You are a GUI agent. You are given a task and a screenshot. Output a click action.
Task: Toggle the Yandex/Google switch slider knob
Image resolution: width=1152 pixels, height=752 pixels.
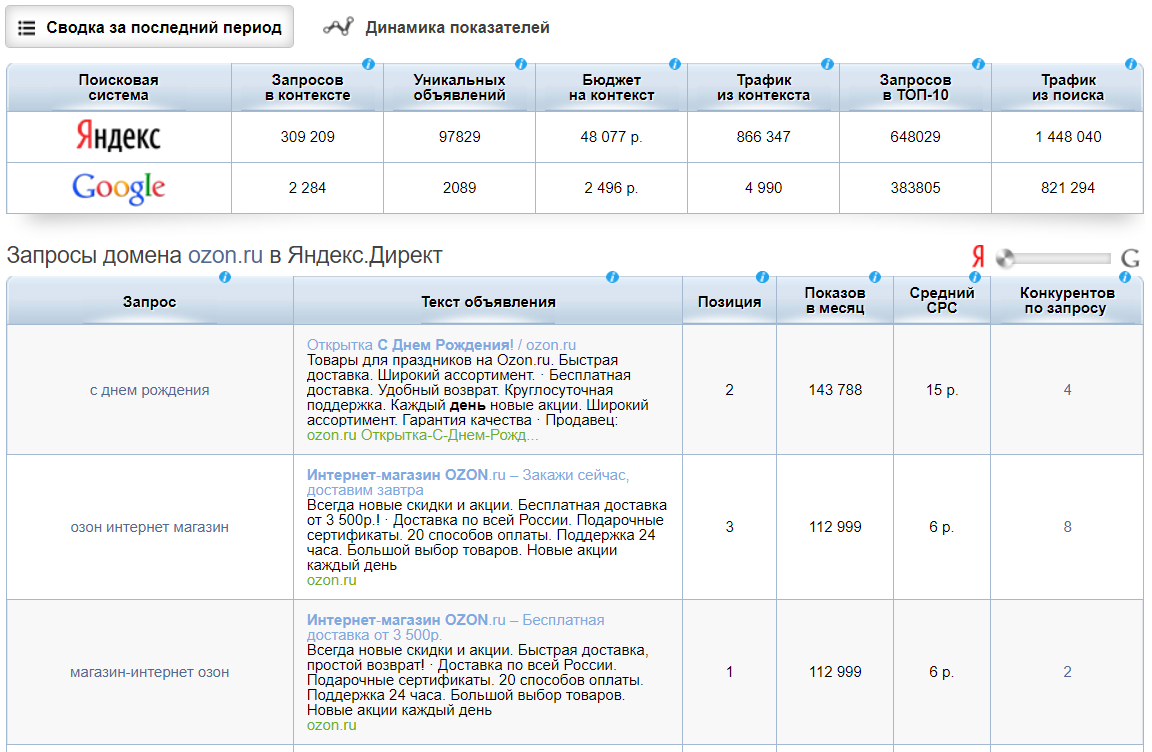coord(1005,258)
